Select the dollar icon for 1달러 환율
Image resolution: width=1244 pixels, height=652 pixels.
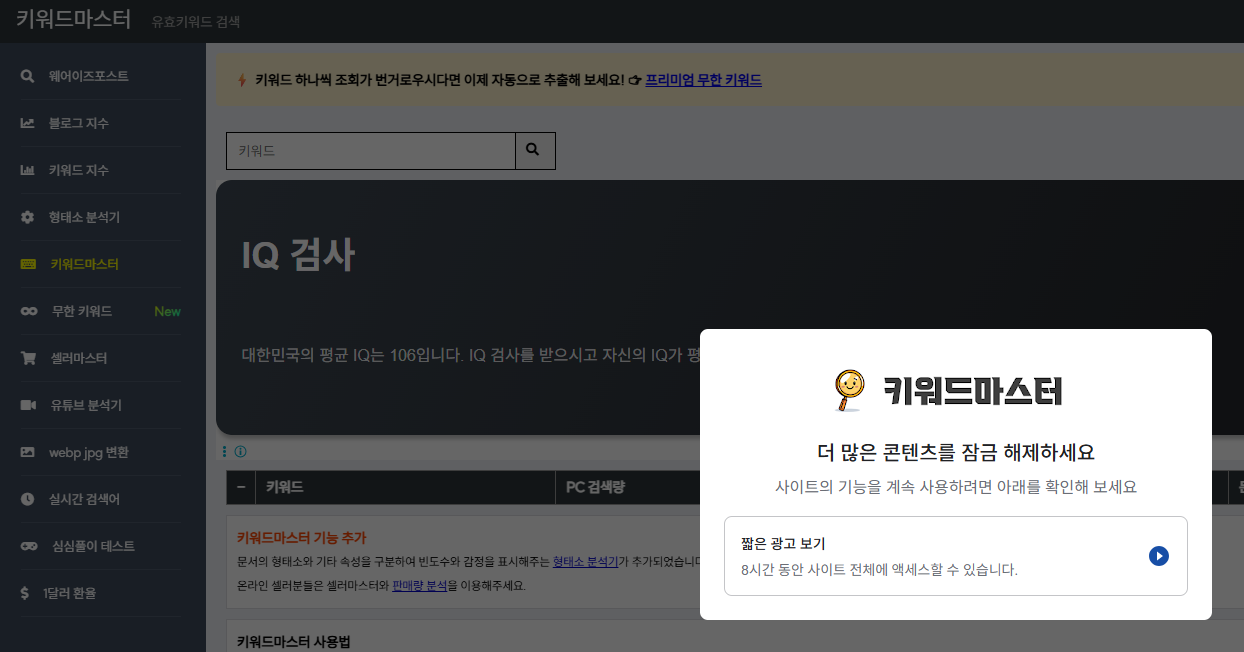[26, 593]
